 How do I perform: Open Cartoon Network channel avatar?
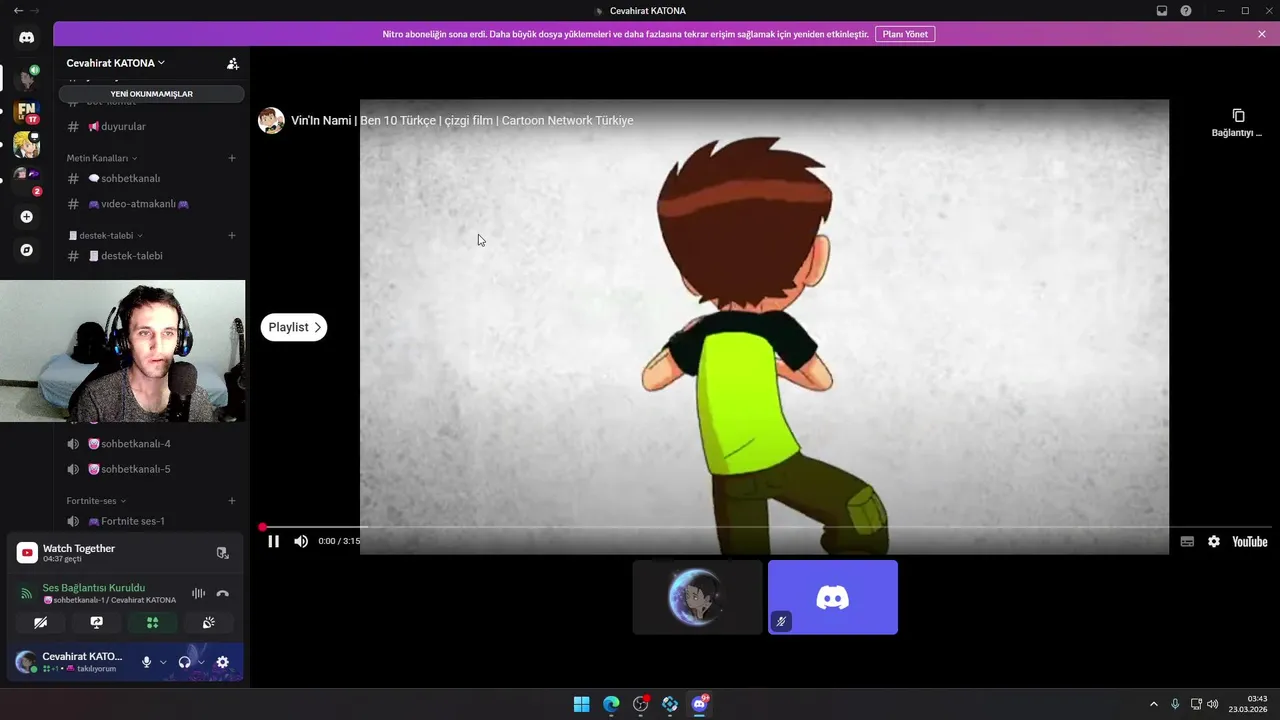(x=271, y=120)
